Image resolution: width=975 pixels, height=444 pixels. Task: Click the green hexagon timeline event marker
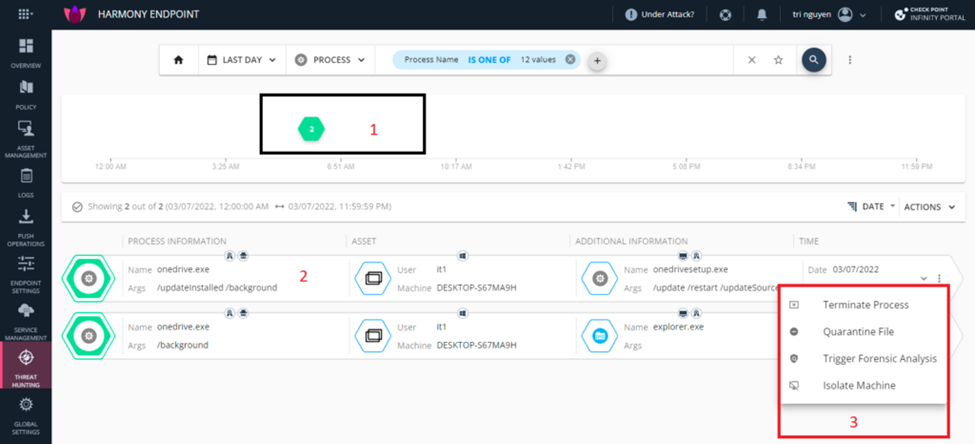[x=312, y=129]
